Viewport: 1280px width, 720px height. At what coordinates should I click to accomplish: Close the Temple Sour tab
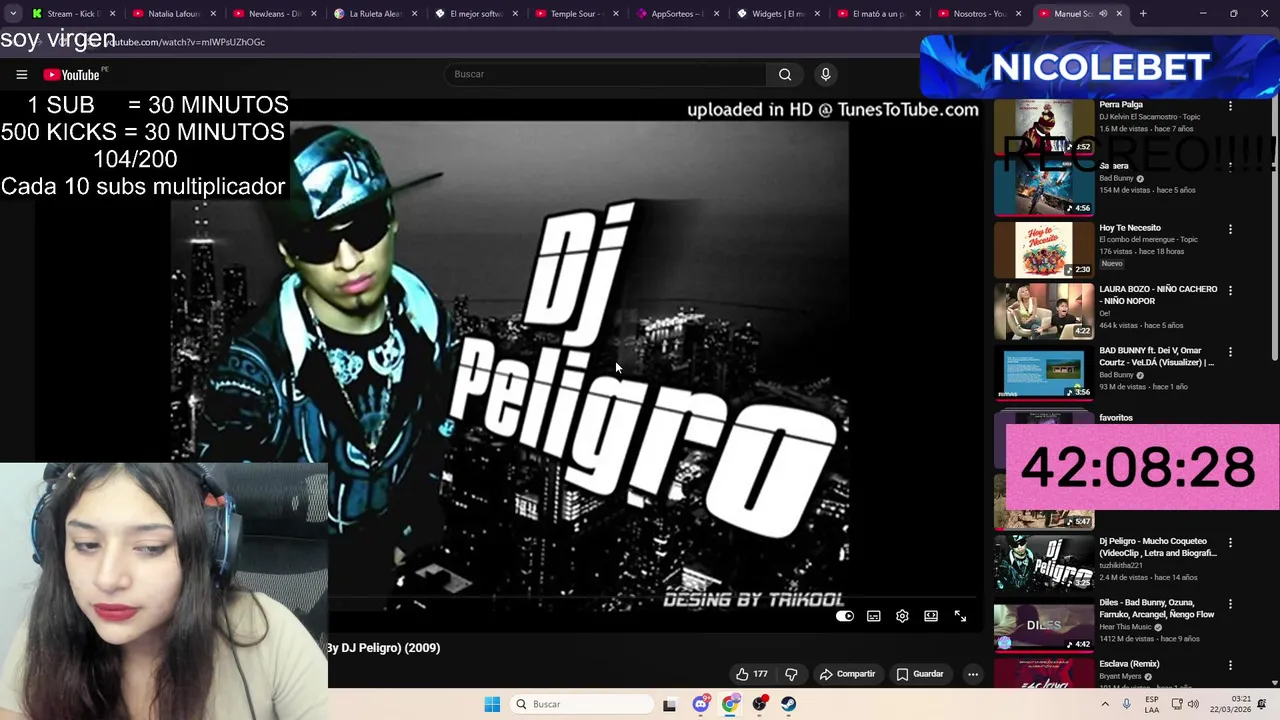click(x=615, y=14)
